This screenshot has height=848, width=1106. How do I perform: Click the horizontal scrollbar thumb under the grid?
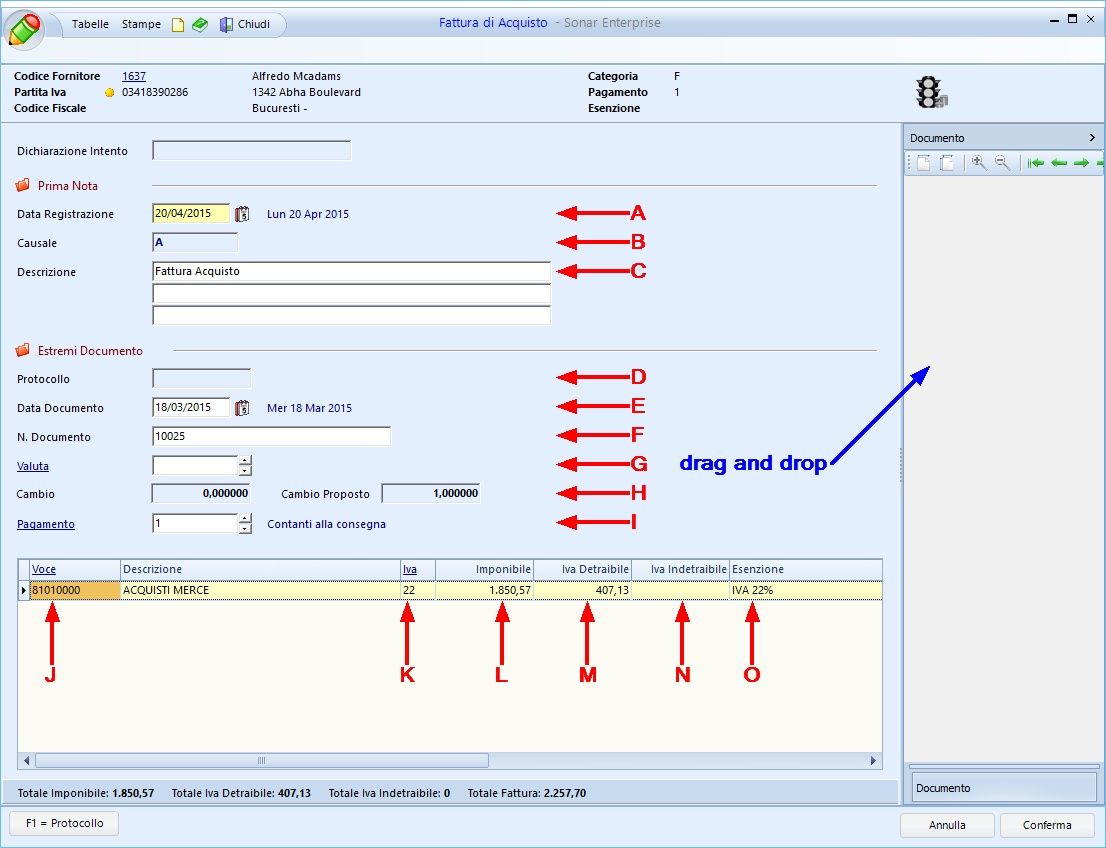pos(262,760)
